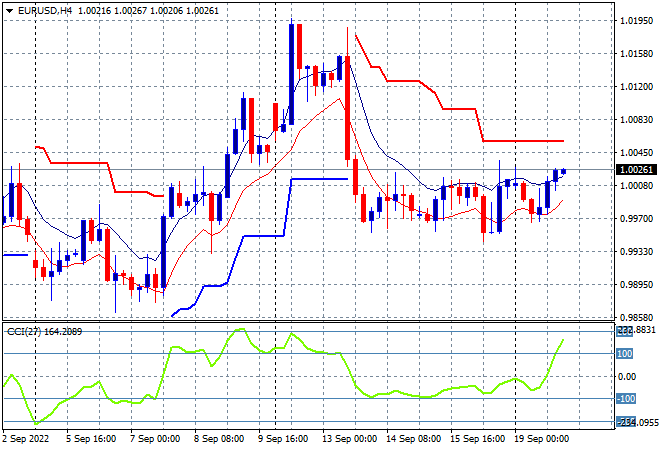Image resolution: width=660 pixels, height=450 pixels.
Task: Click the 1.01580 price scale label
Action: click(x=636, y=54)
